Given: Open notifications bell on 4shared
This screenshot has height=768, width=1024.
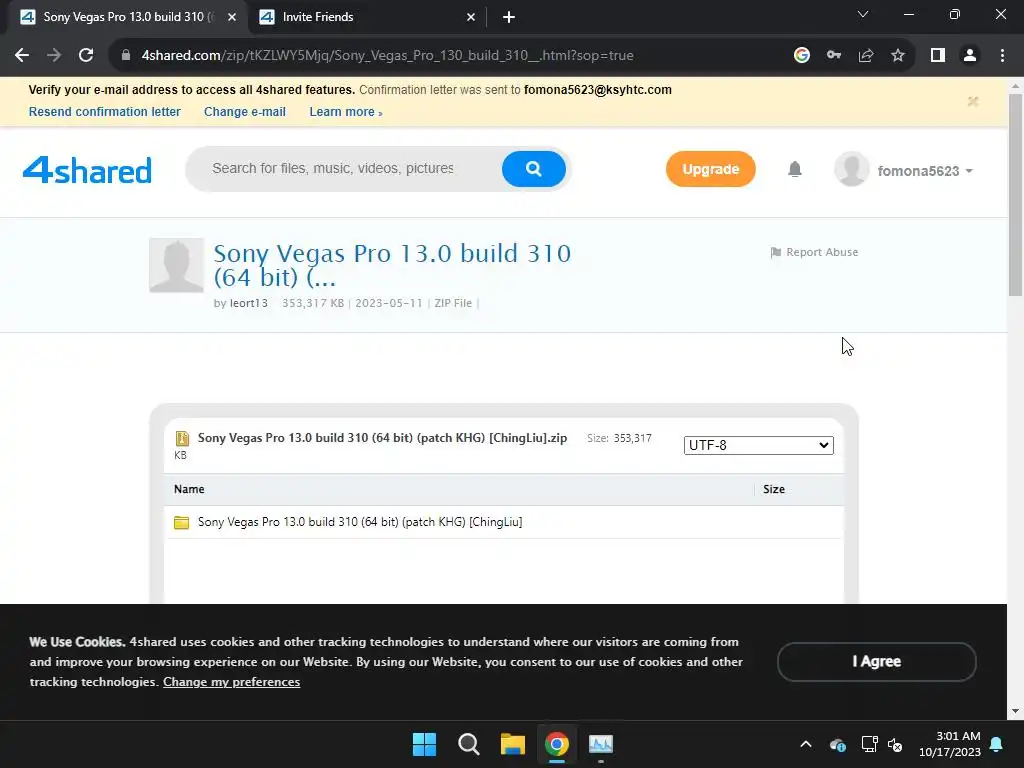Looking at the screenshot, I should tap(795, 170).
